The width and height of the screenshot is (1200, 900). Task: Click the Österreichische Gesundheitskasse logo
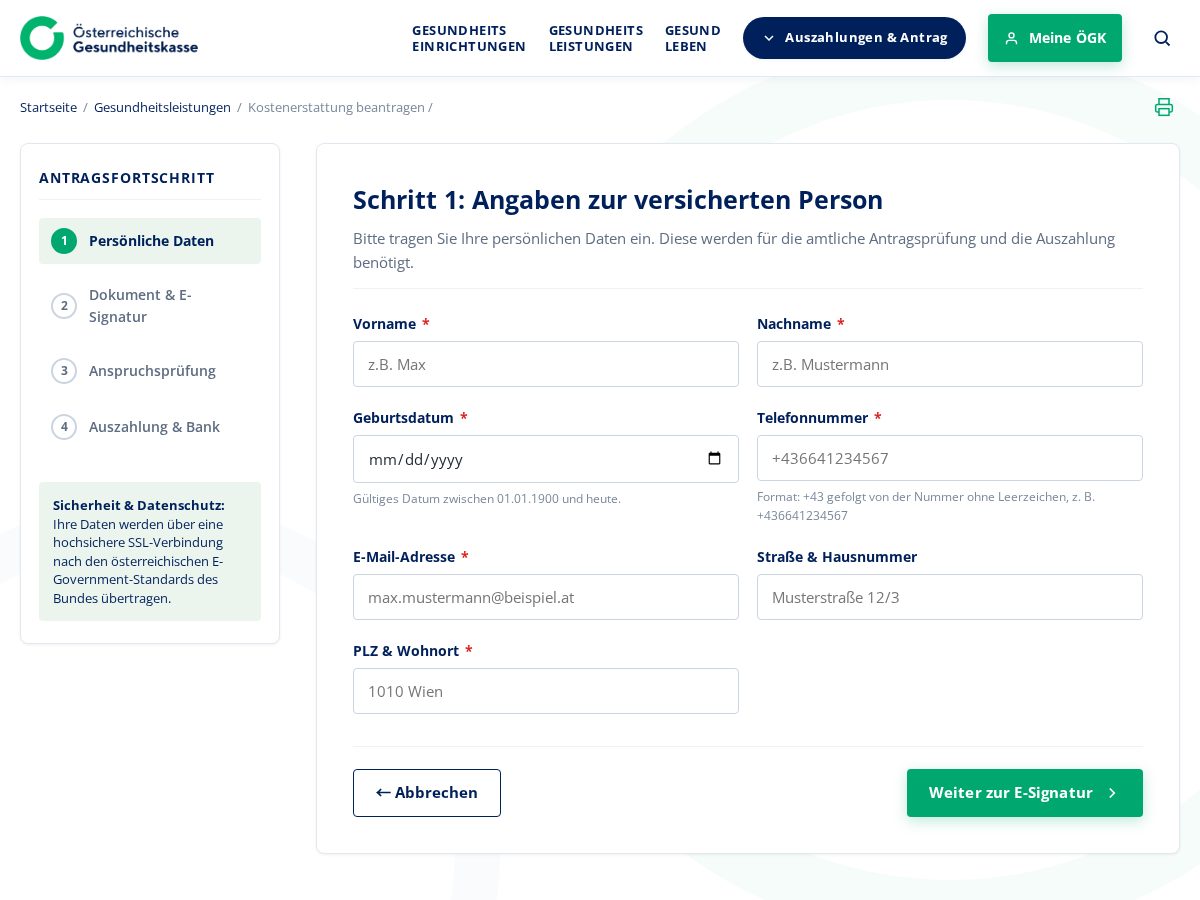point(109,38)
